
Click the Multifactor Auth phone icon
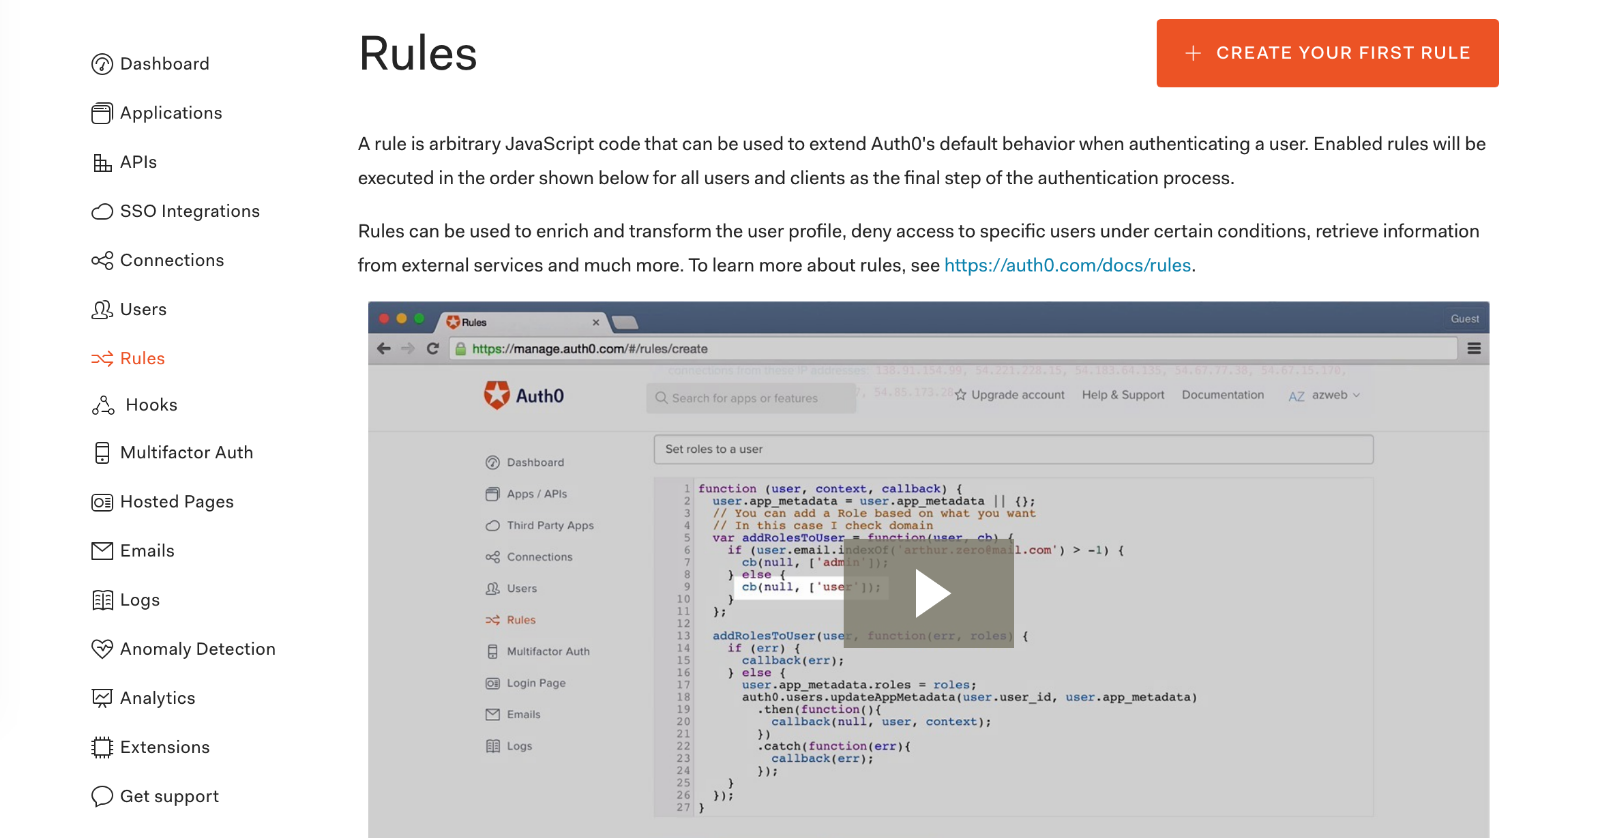[x=102, y=453]
